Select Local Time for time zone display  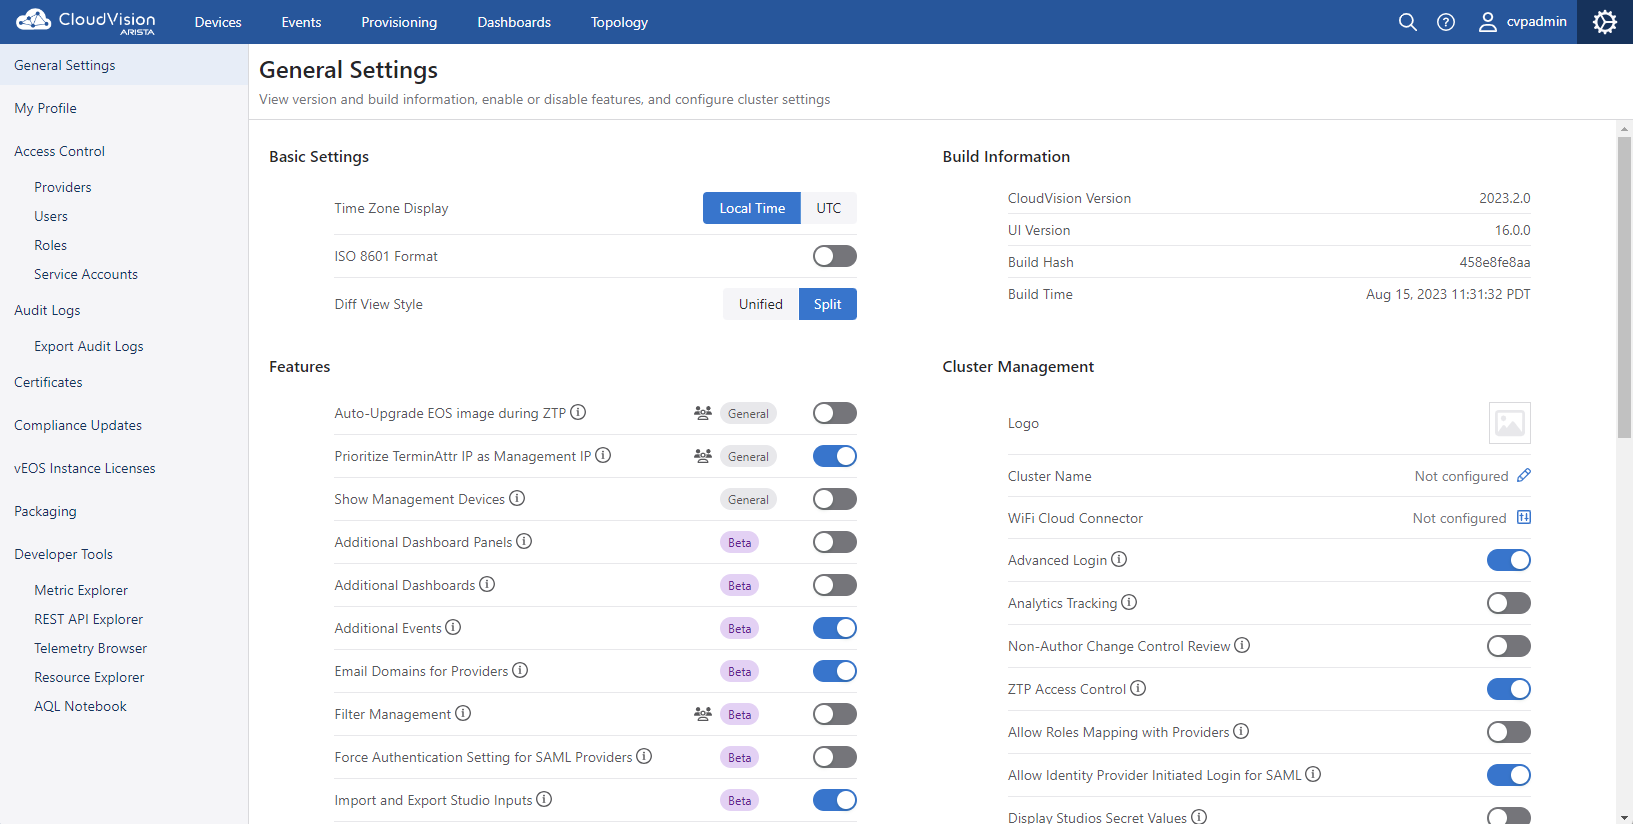[x=752, y=208]
